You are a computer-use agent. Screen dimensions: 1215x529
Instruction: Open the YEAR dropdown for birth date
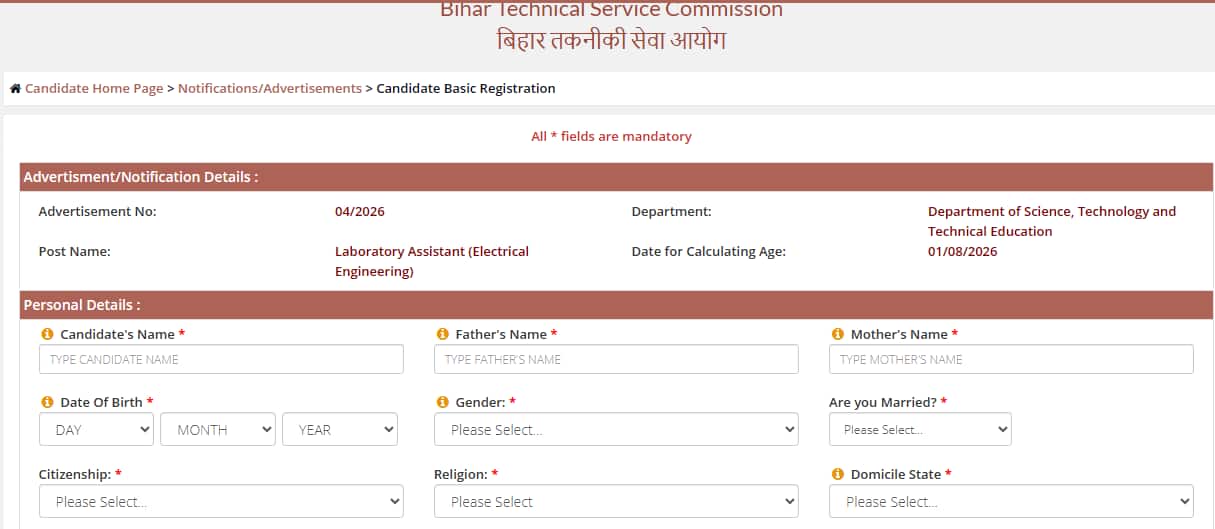tap(340, 430)
